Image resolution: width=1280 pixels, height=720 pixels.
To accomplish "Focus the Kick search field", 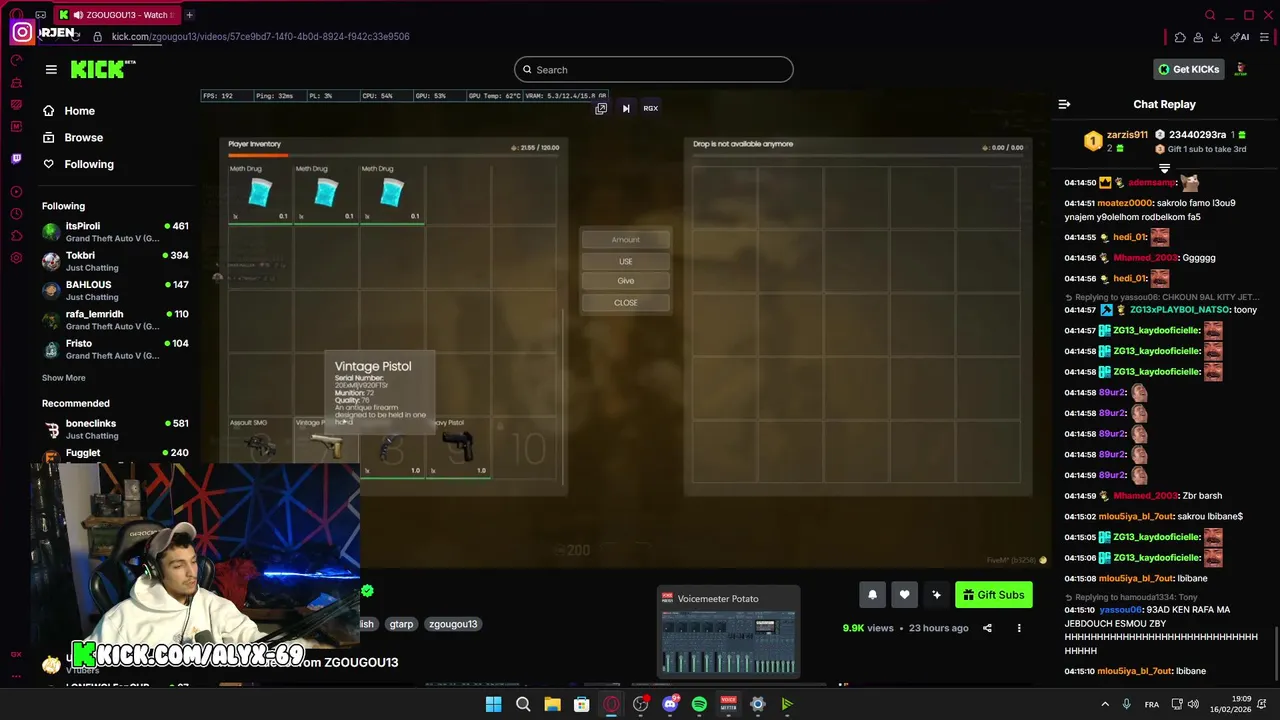I will tap(653, 69).
